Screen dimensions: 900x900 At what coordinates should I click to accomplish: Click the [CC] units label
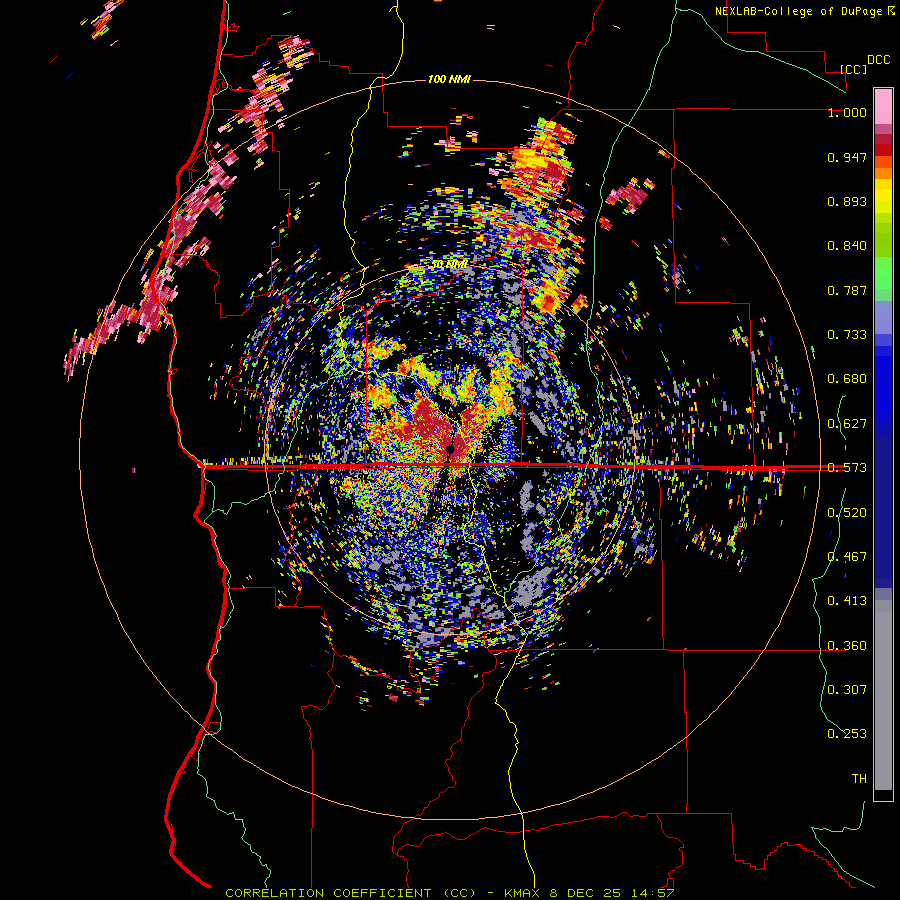854,69
